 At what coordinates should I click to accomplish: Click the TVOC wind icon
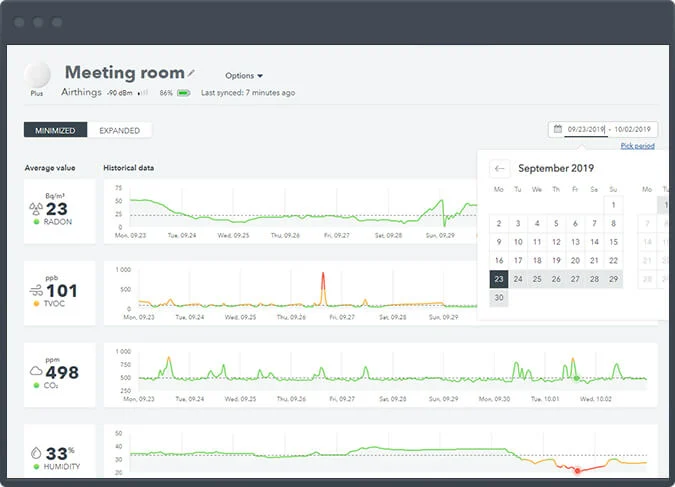36,291
